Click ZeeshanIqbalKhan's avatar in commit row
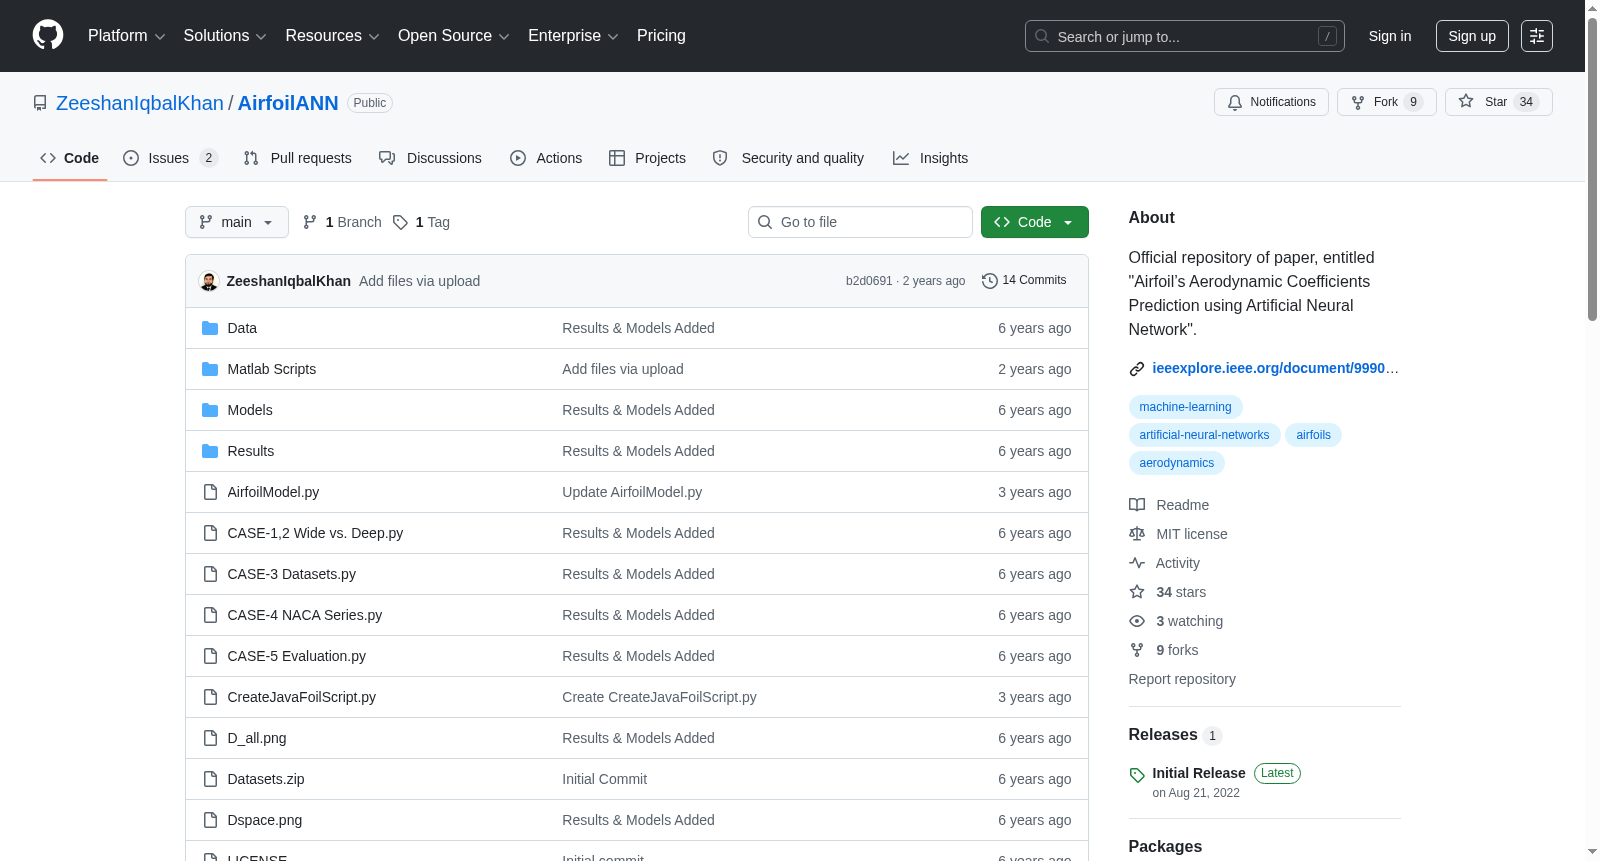The width and height of the screenshot is (1600, 861). click(x=209, y=281)
